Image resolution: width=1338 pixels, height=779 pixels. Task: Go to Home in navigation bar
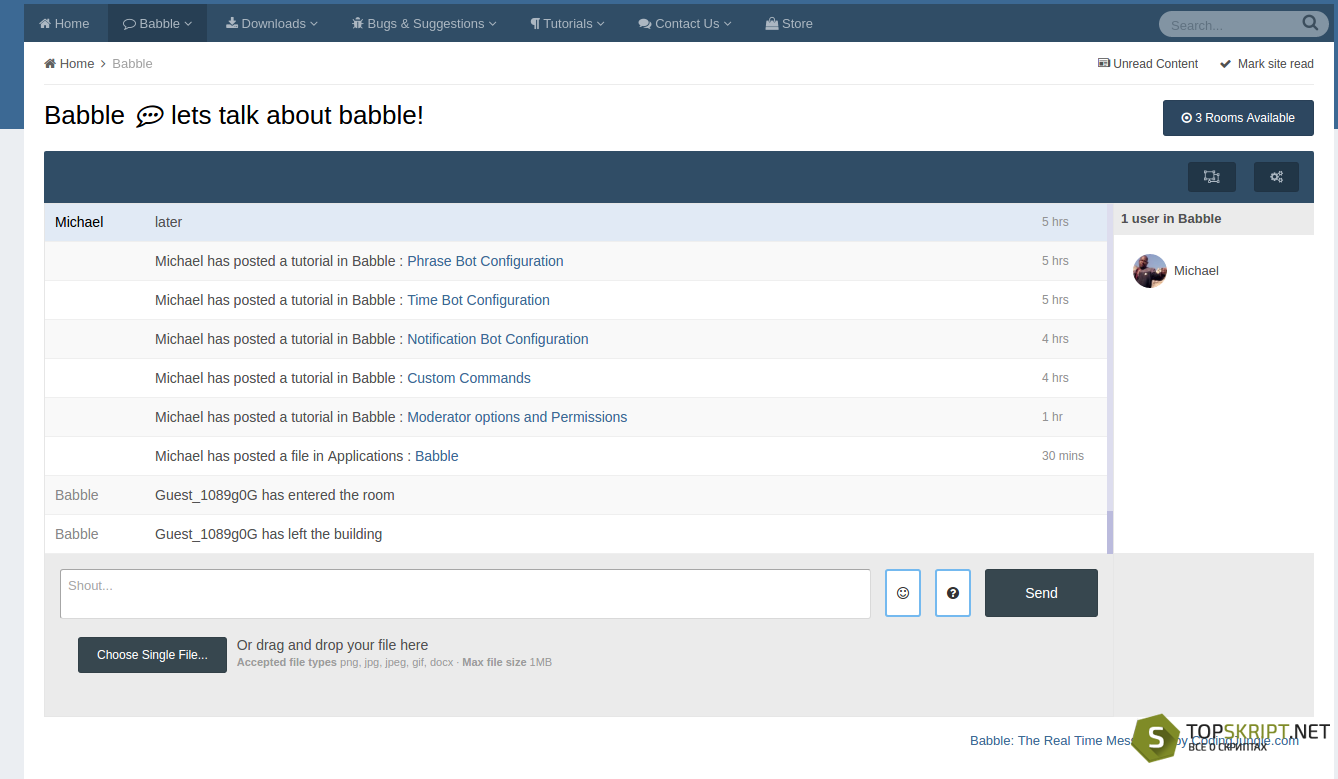coord(64,23)
